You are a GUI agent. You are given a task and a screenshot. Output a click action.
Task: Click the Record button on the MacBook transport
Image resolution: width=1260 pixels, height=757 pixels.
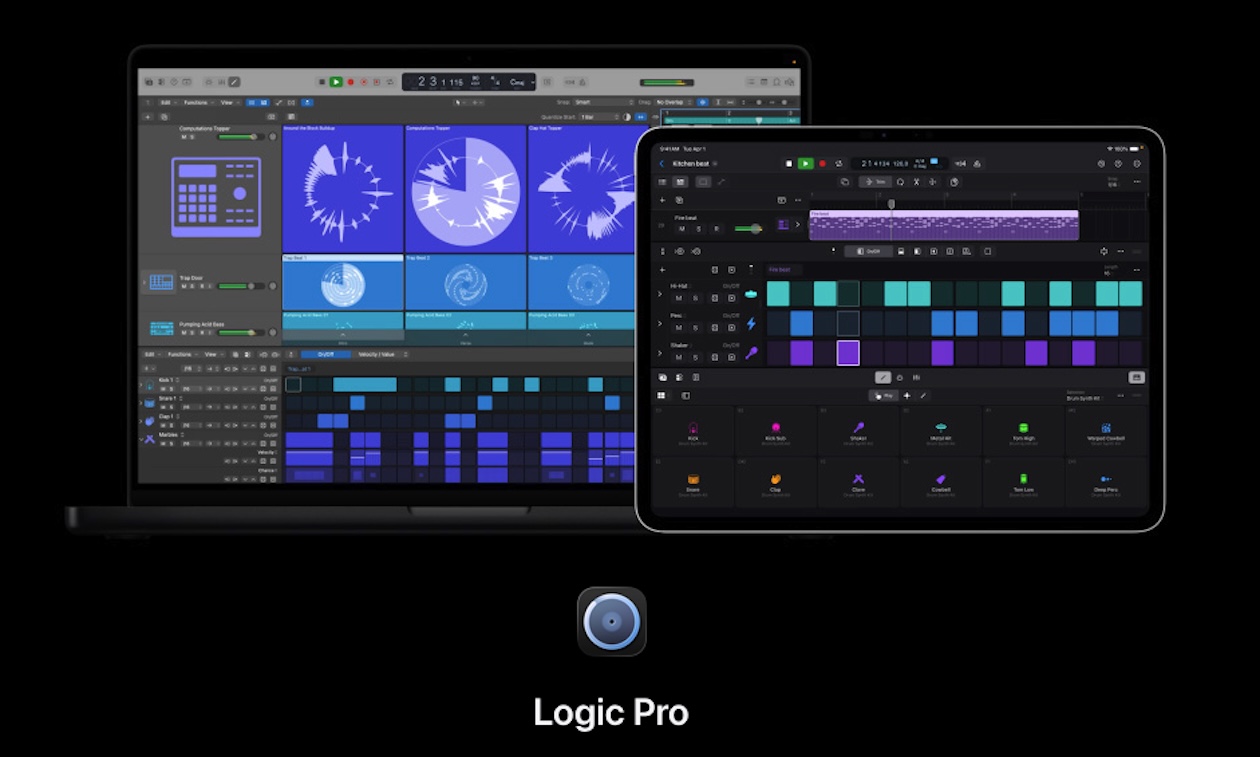tap(350, 82)
